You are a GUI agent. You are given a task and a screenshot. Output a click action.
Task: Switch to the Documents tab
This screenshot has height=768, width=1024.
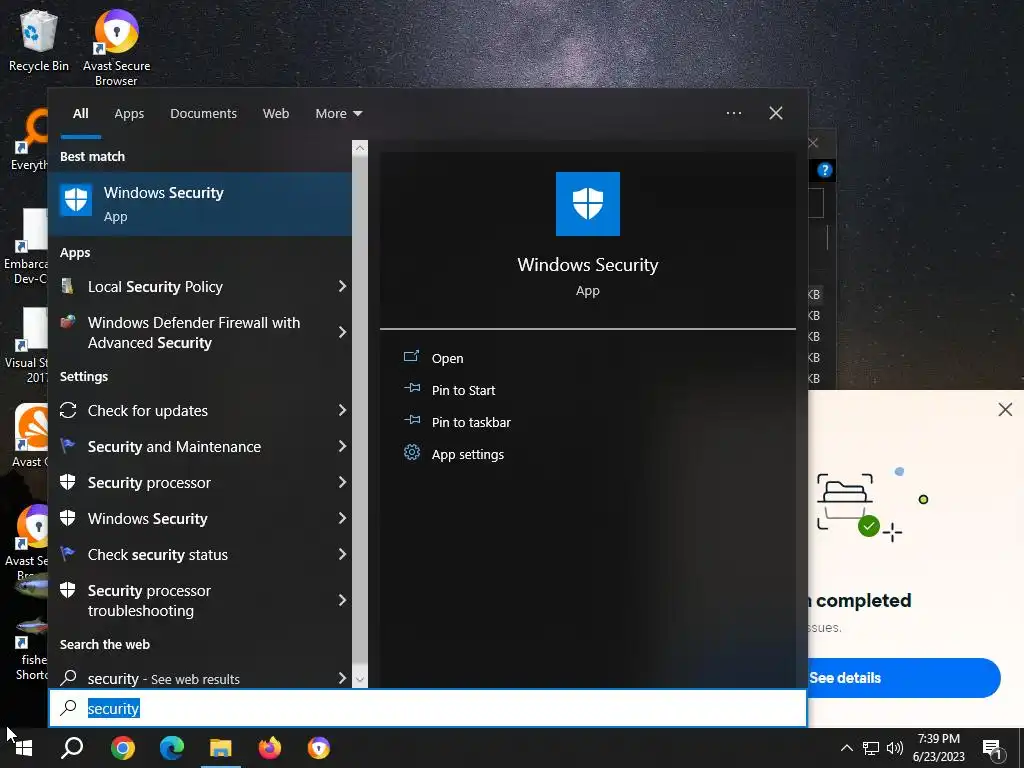(203, 114)
